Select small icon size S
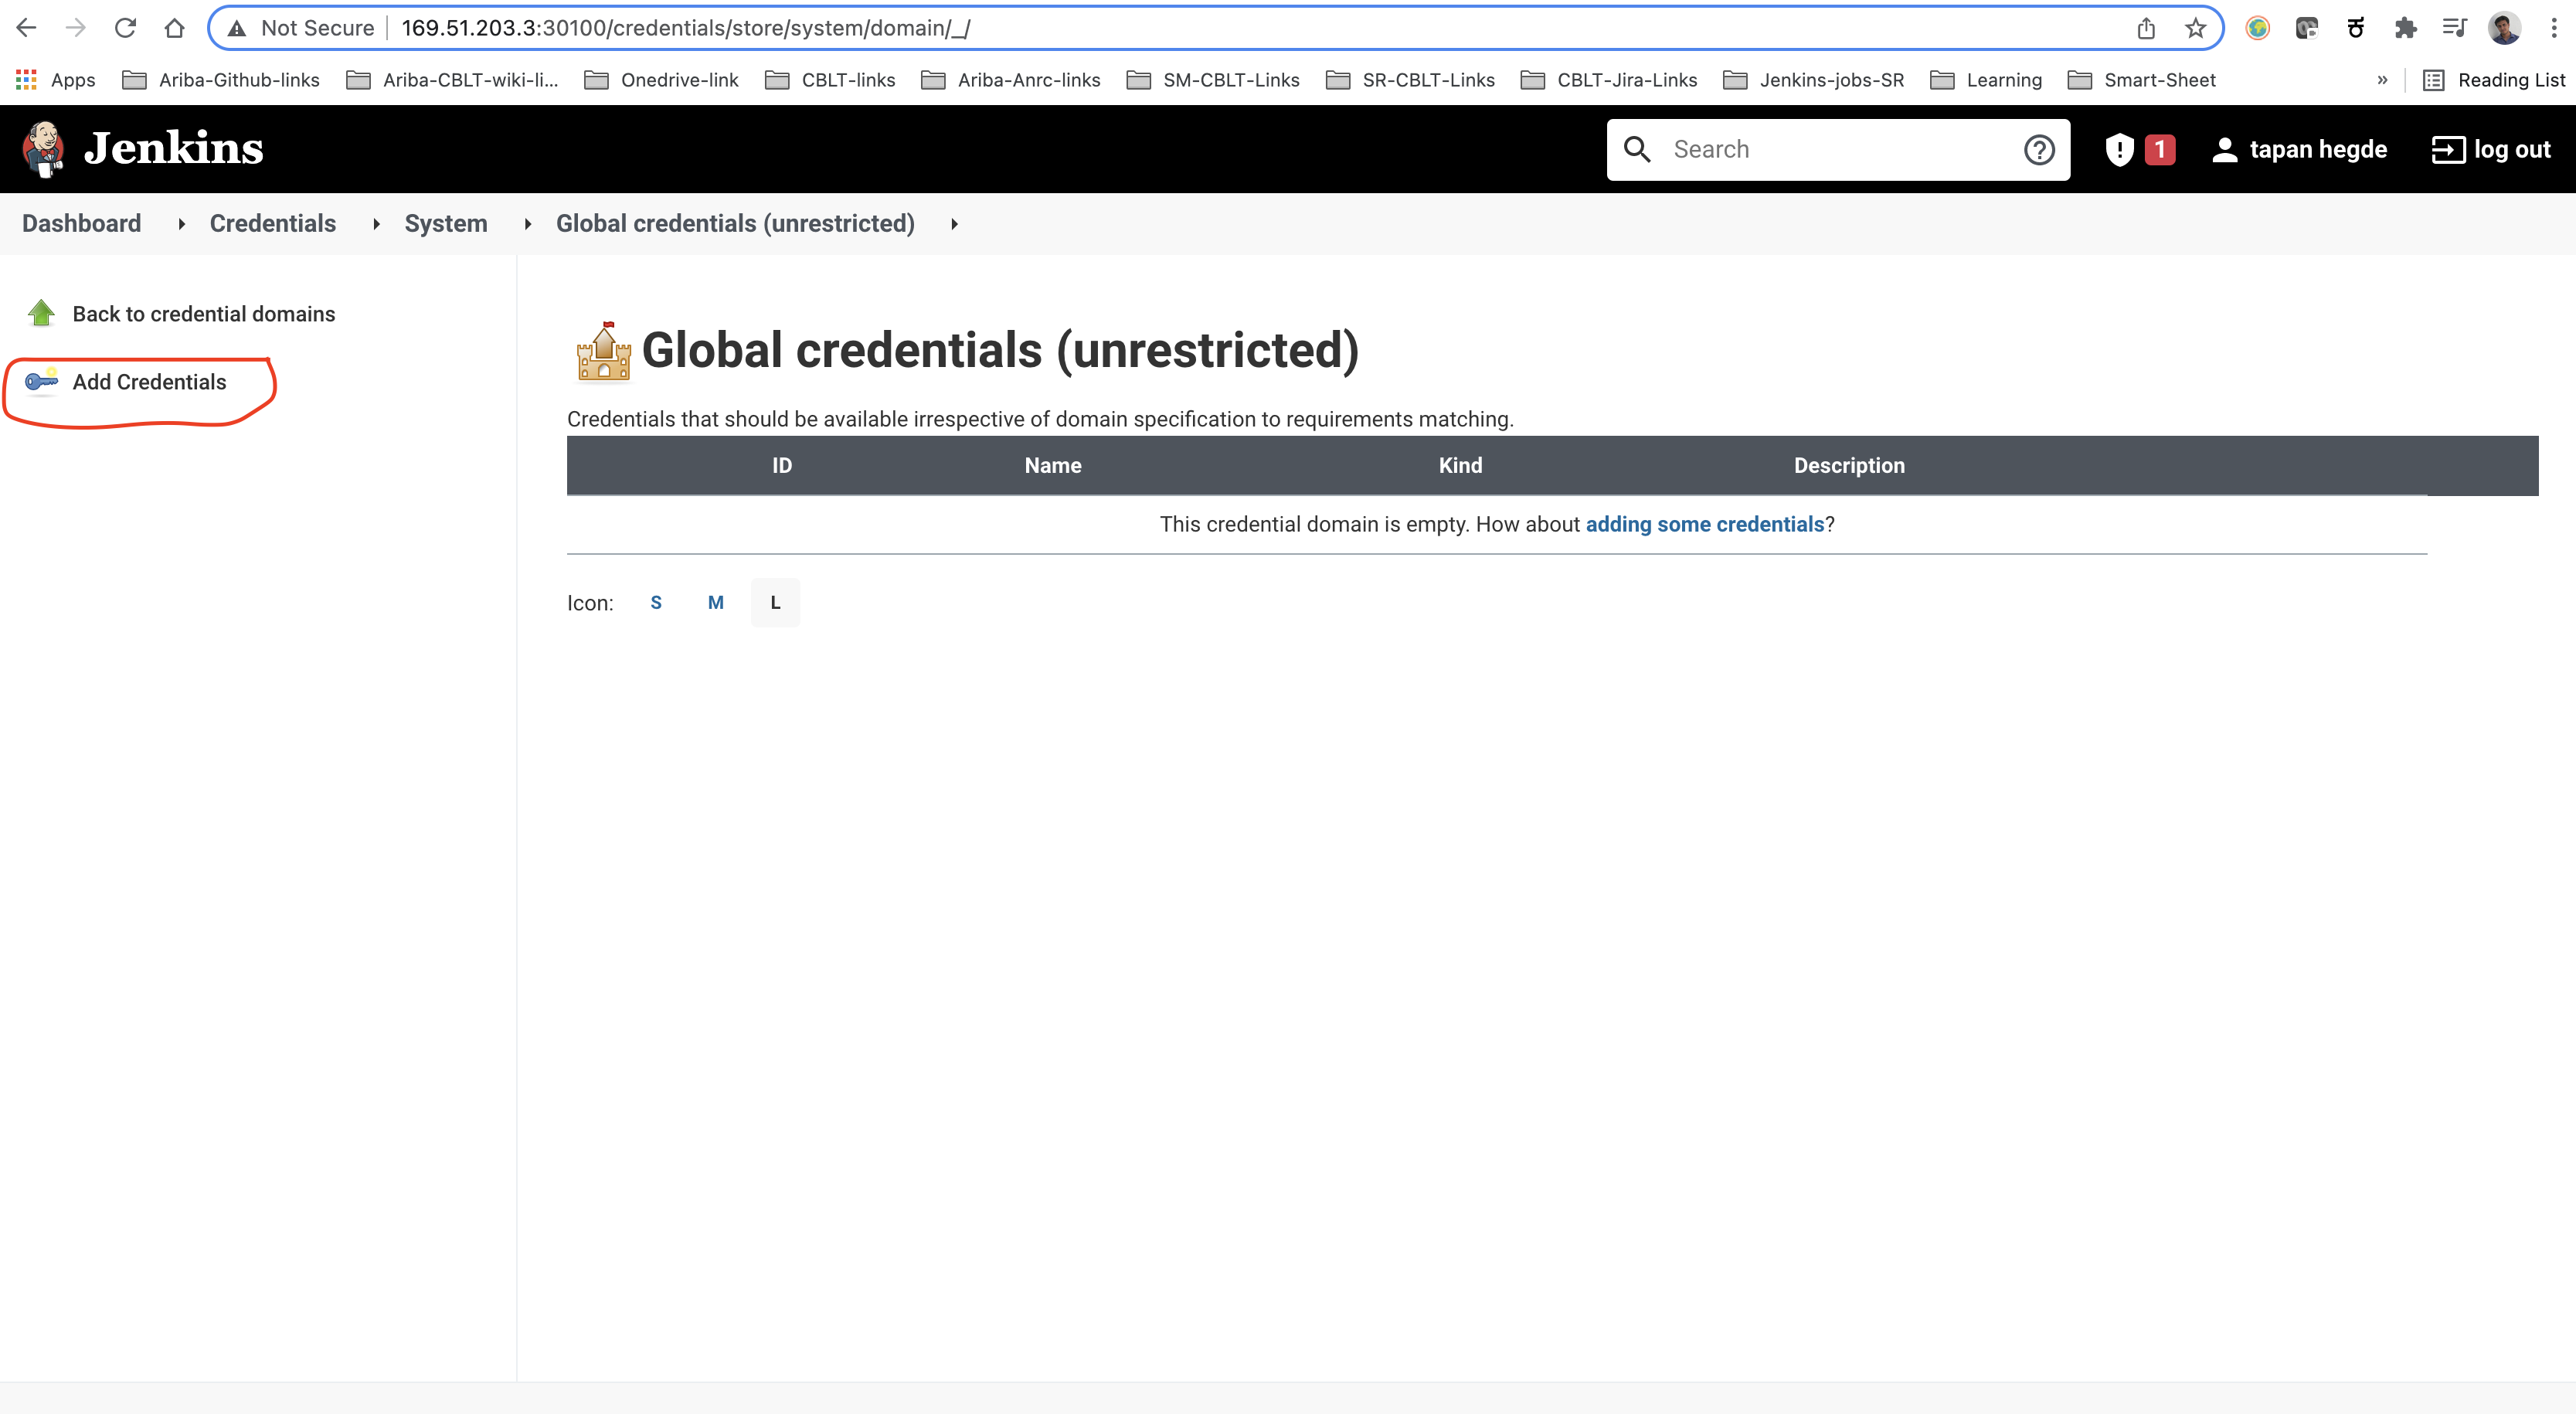Image resolution: width=2576 pixels, height=1414 pixels. [656, 602]
